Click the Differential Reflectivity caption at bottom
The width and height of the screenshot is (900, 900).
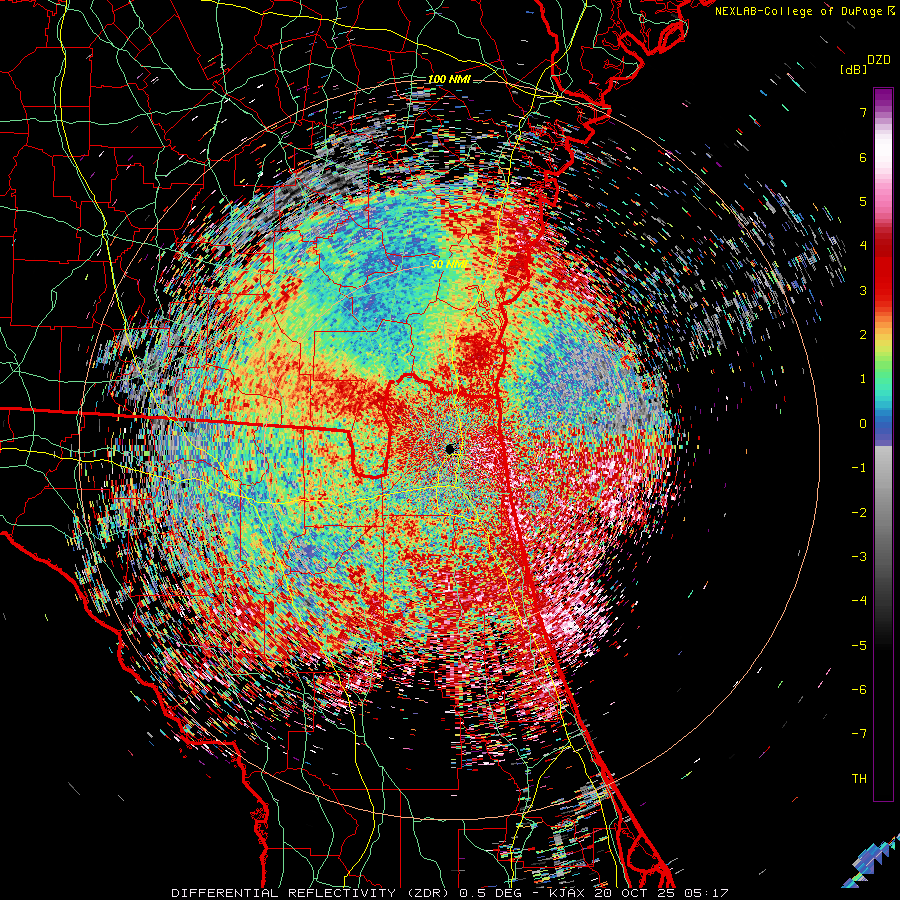[450, 893]
